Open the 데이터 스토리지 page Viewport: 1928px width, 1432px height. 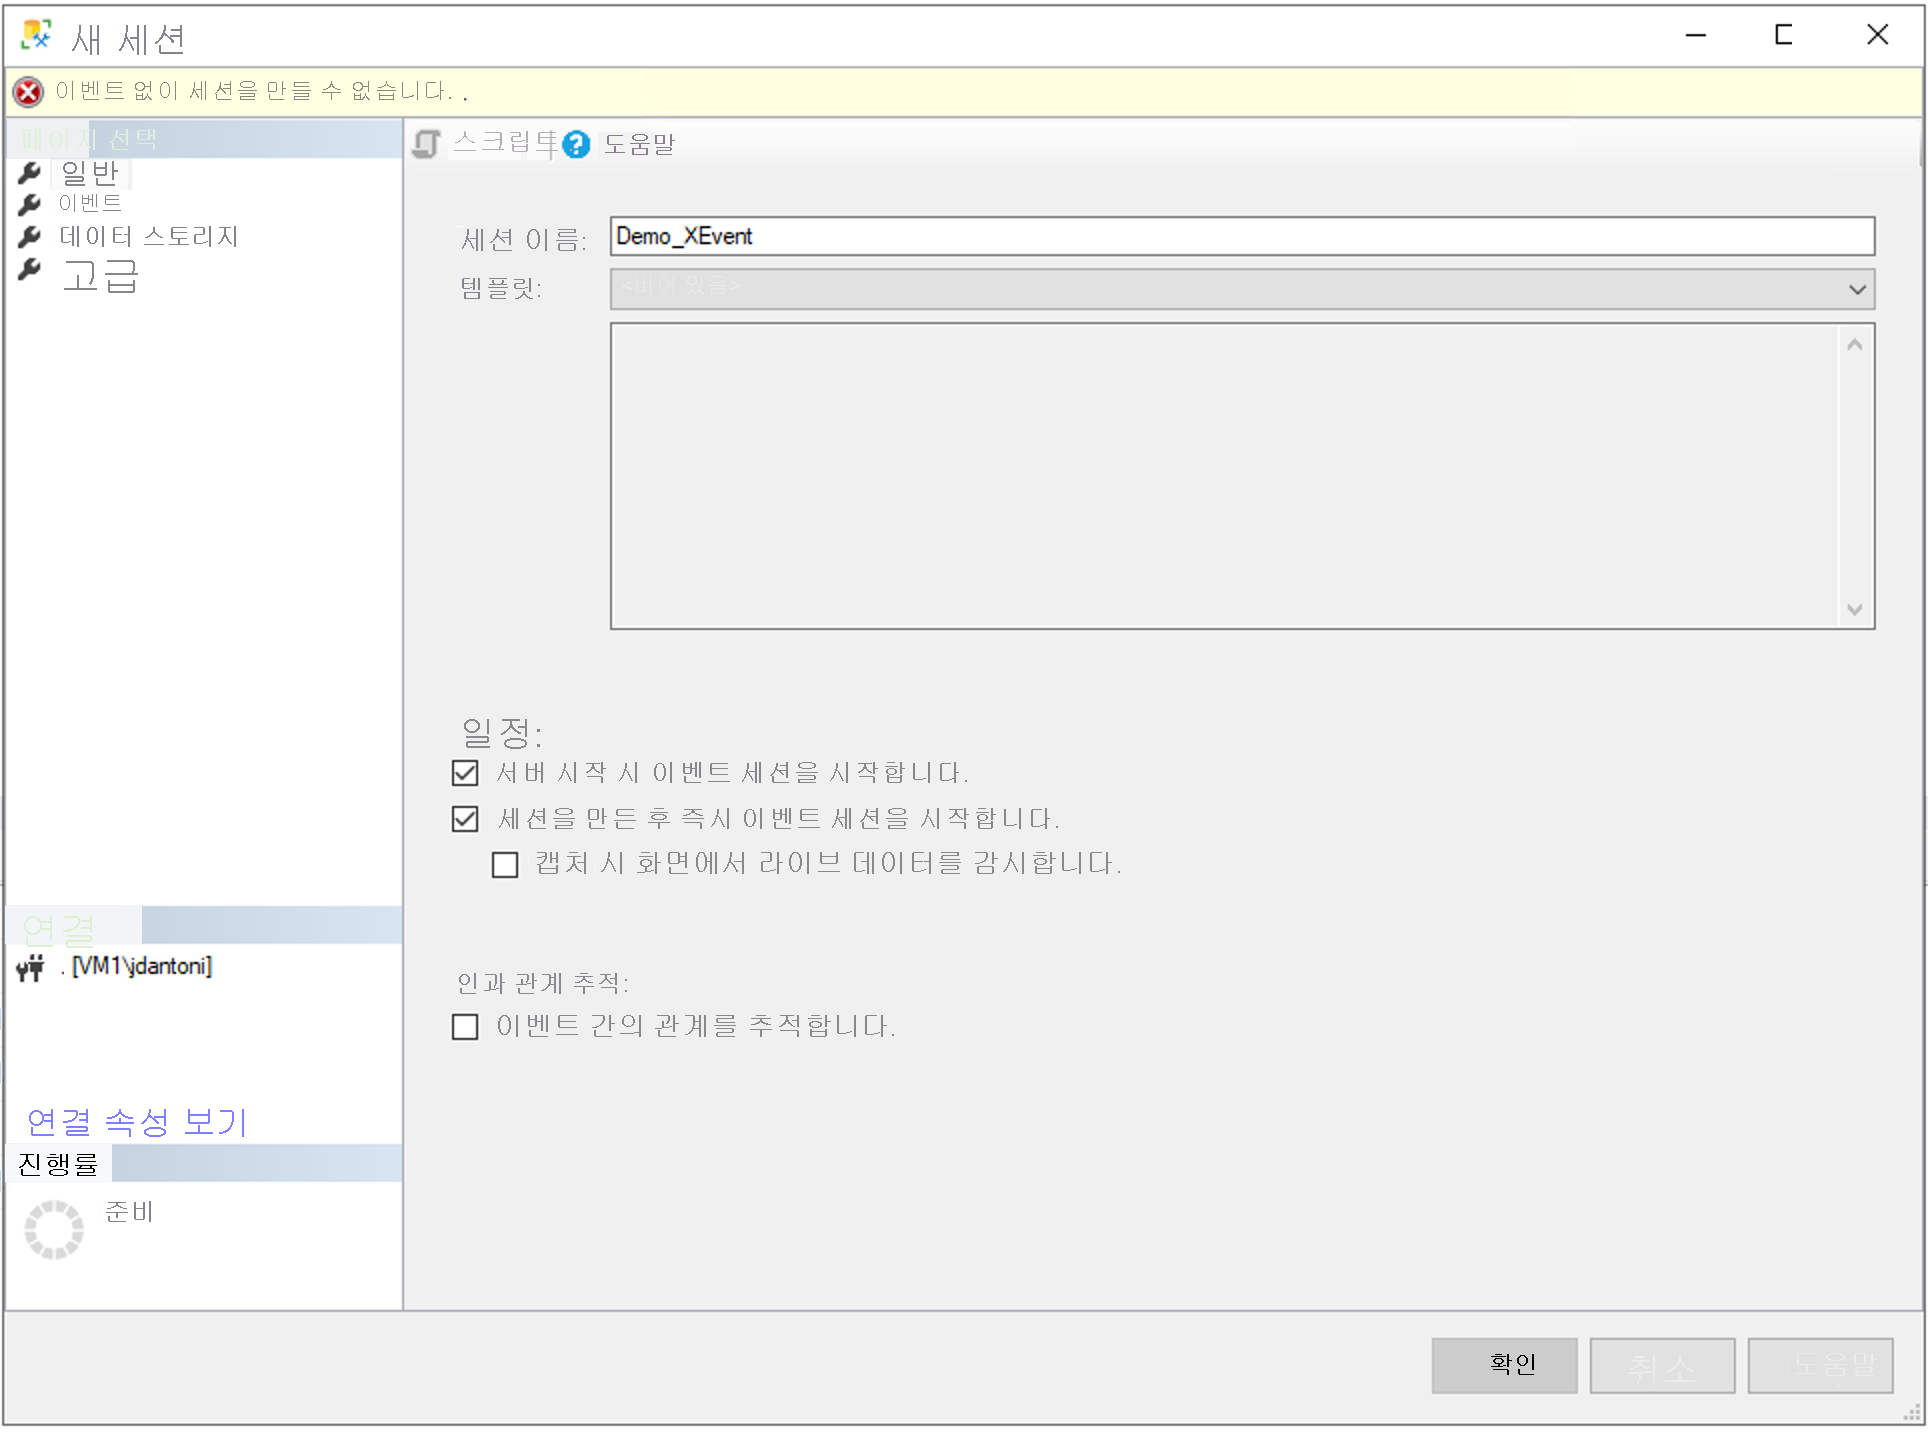(149, 236)
